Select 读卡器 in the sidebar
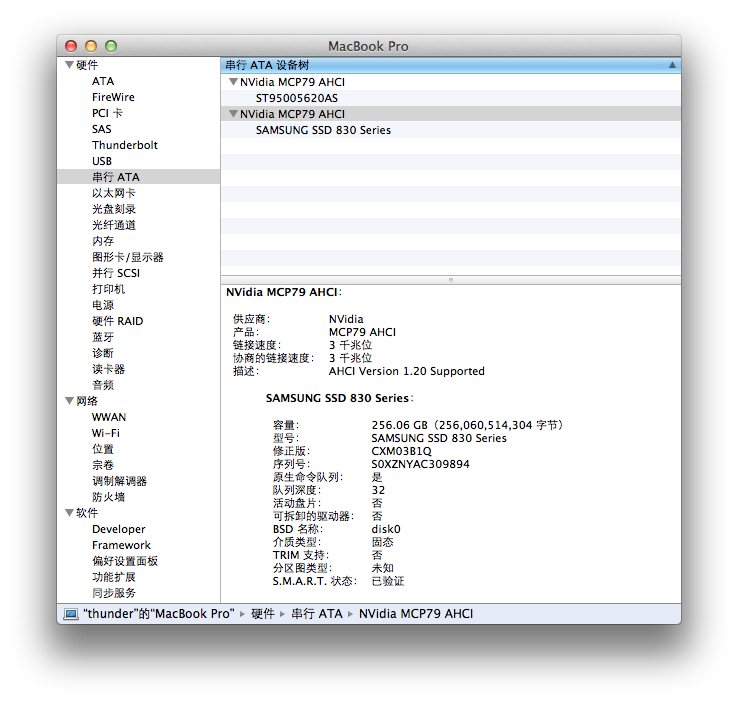738x703 pixels. point(108,369)
